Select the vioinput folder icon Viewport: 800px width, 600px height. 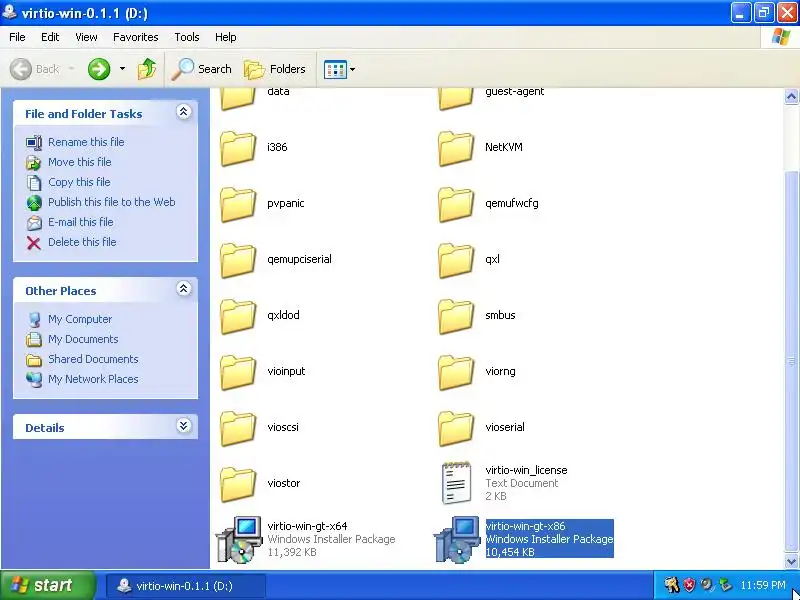point(238,372)
